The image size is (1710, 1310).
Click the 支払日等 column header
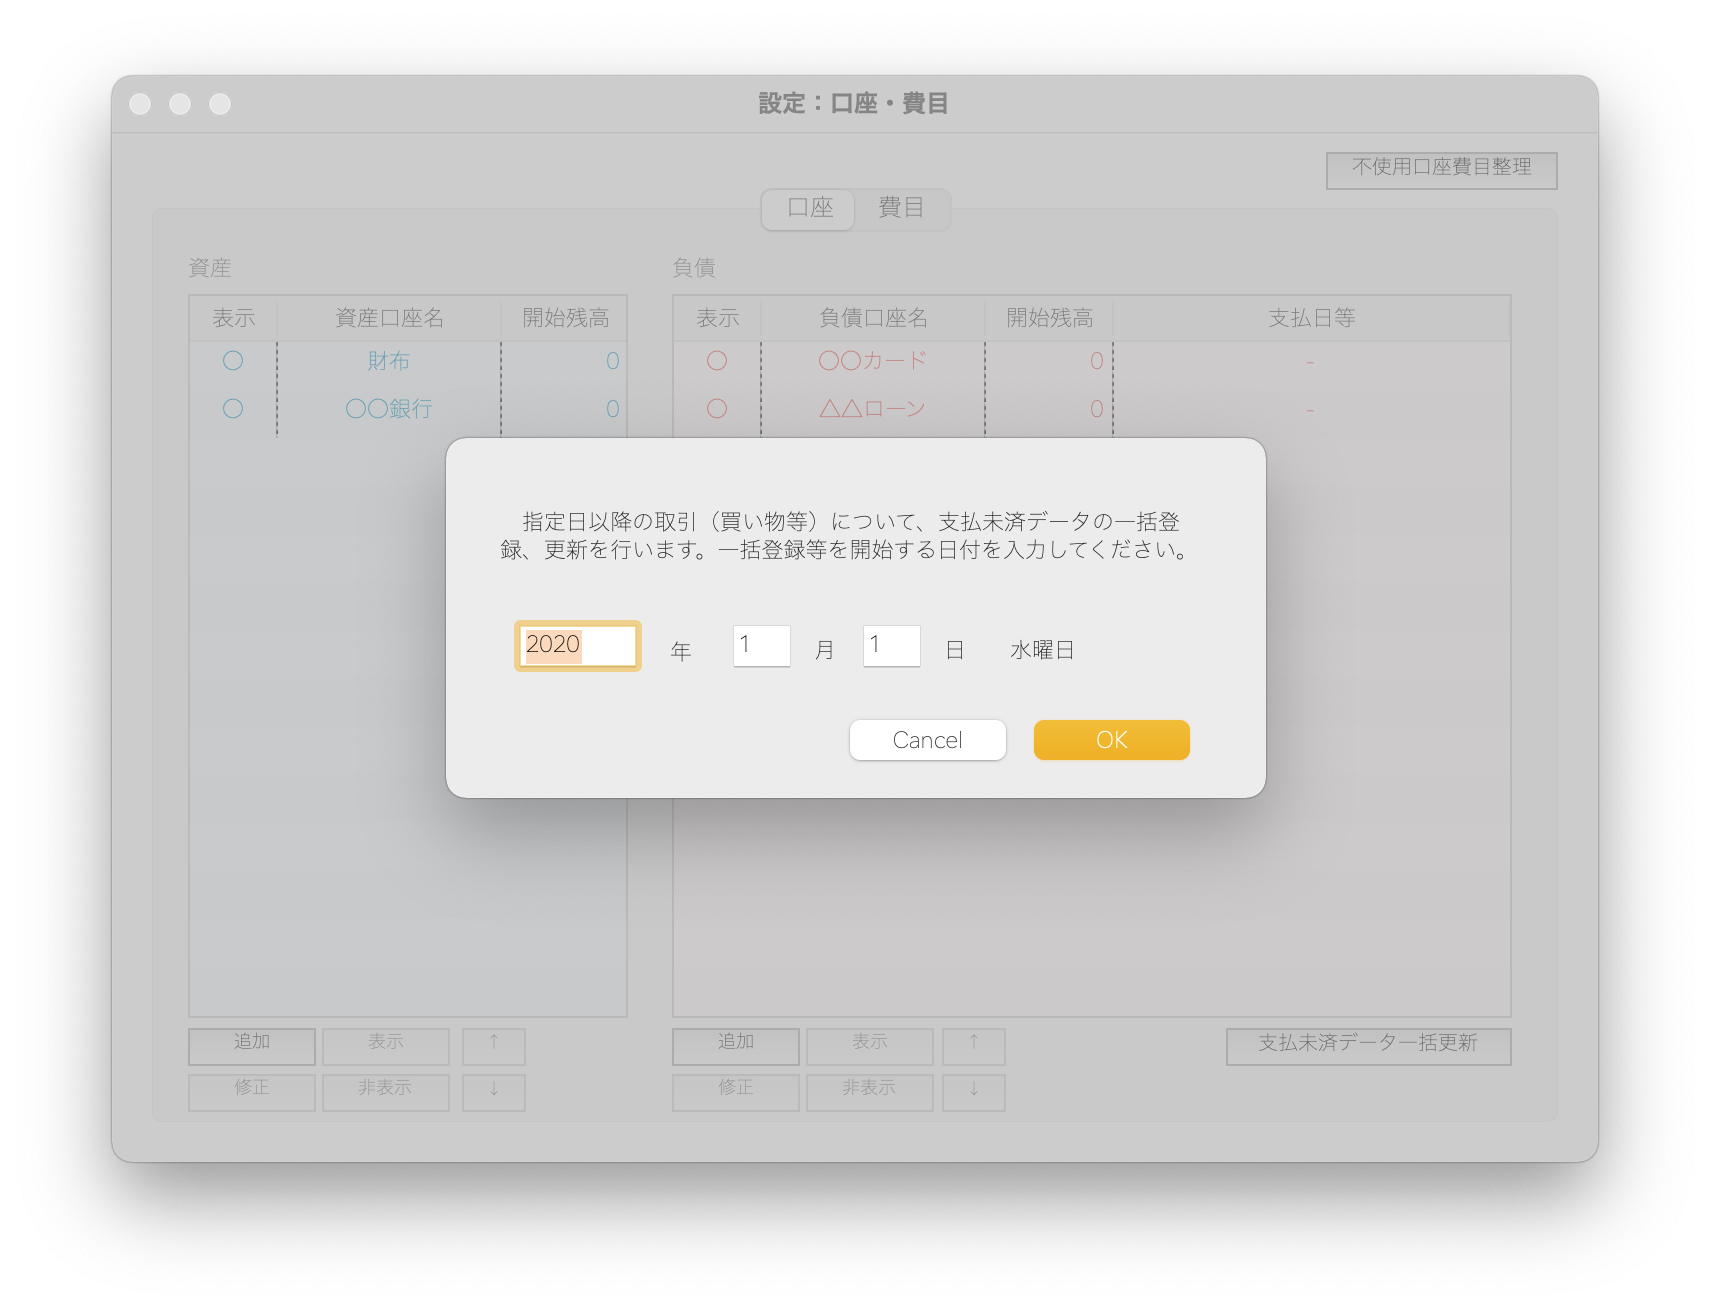[1312, 318]
